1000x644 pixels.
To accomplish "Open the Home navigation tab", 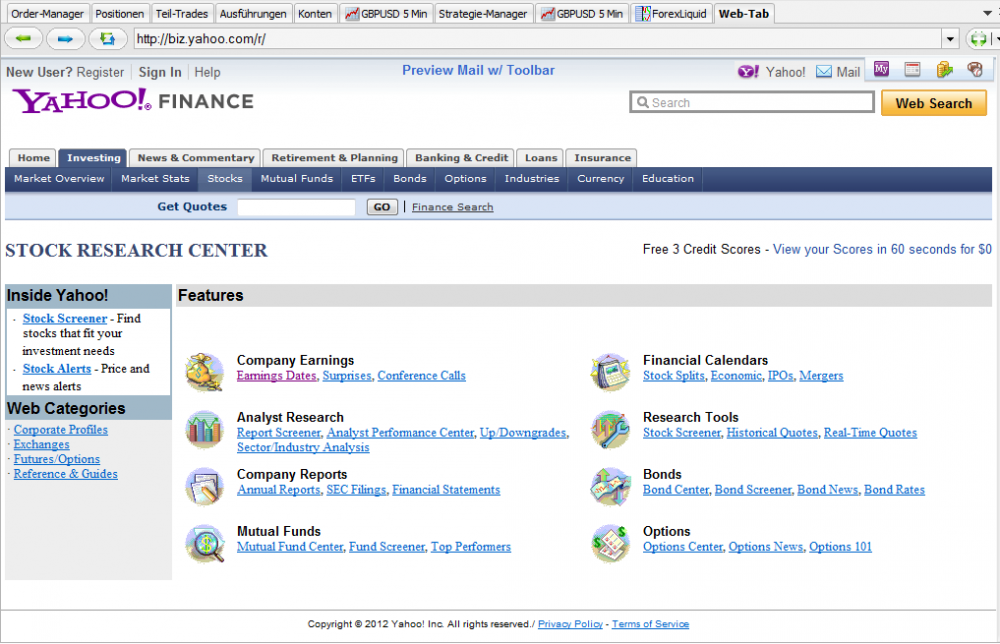I will (33, 157).
